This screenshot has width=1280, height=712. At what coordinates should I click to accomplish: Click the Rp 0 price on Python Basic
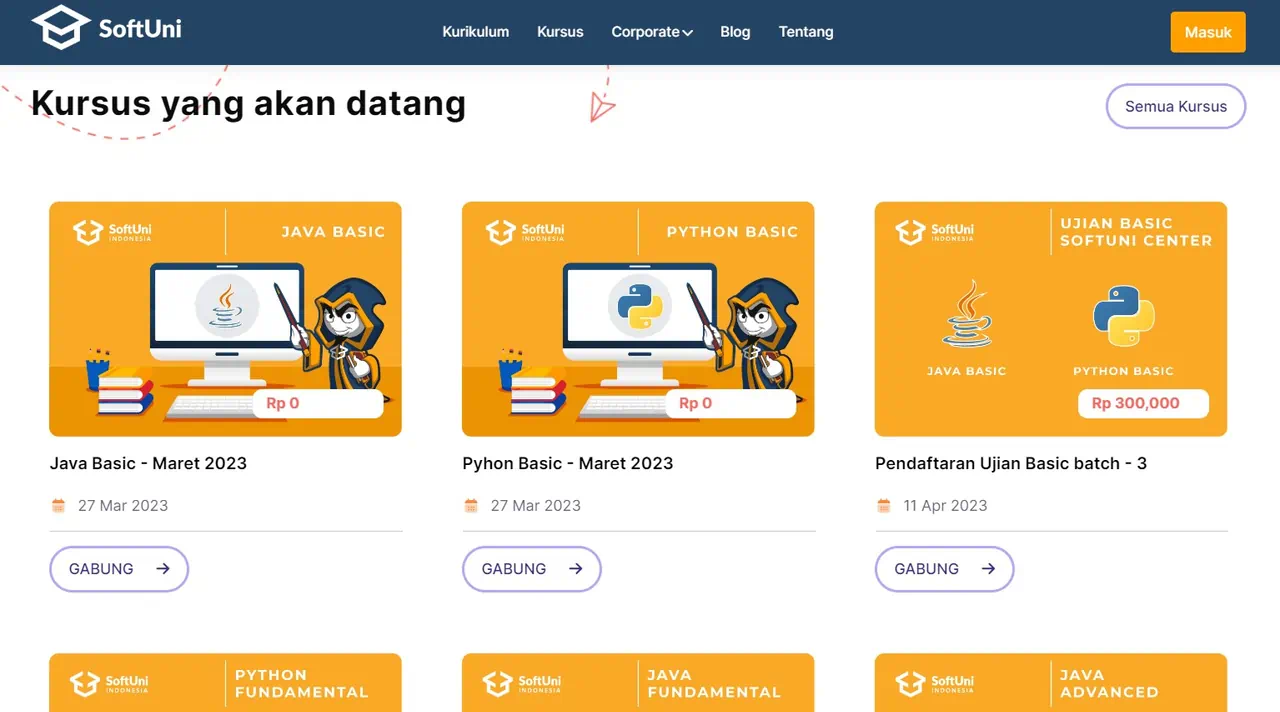[x=696, y=403]
